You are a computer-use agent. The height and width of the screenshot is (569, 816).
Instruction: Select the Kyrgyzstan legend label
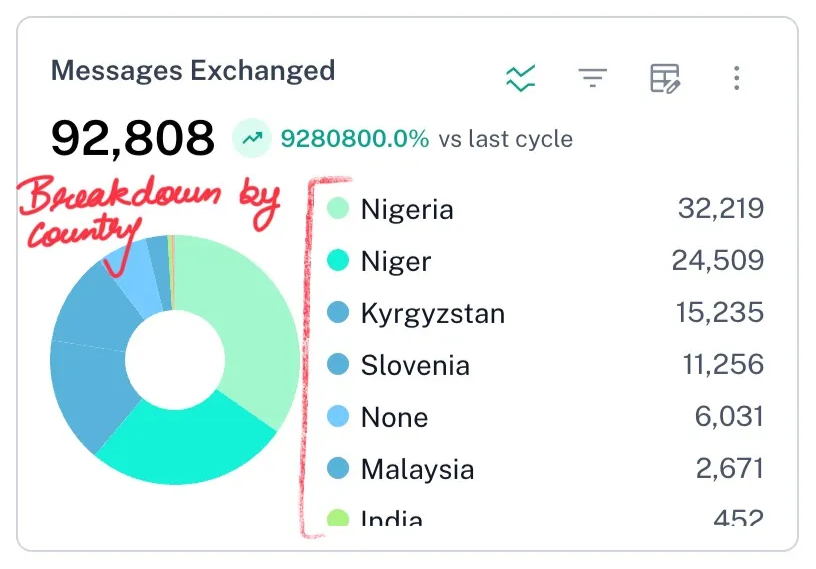coord(432,313)
